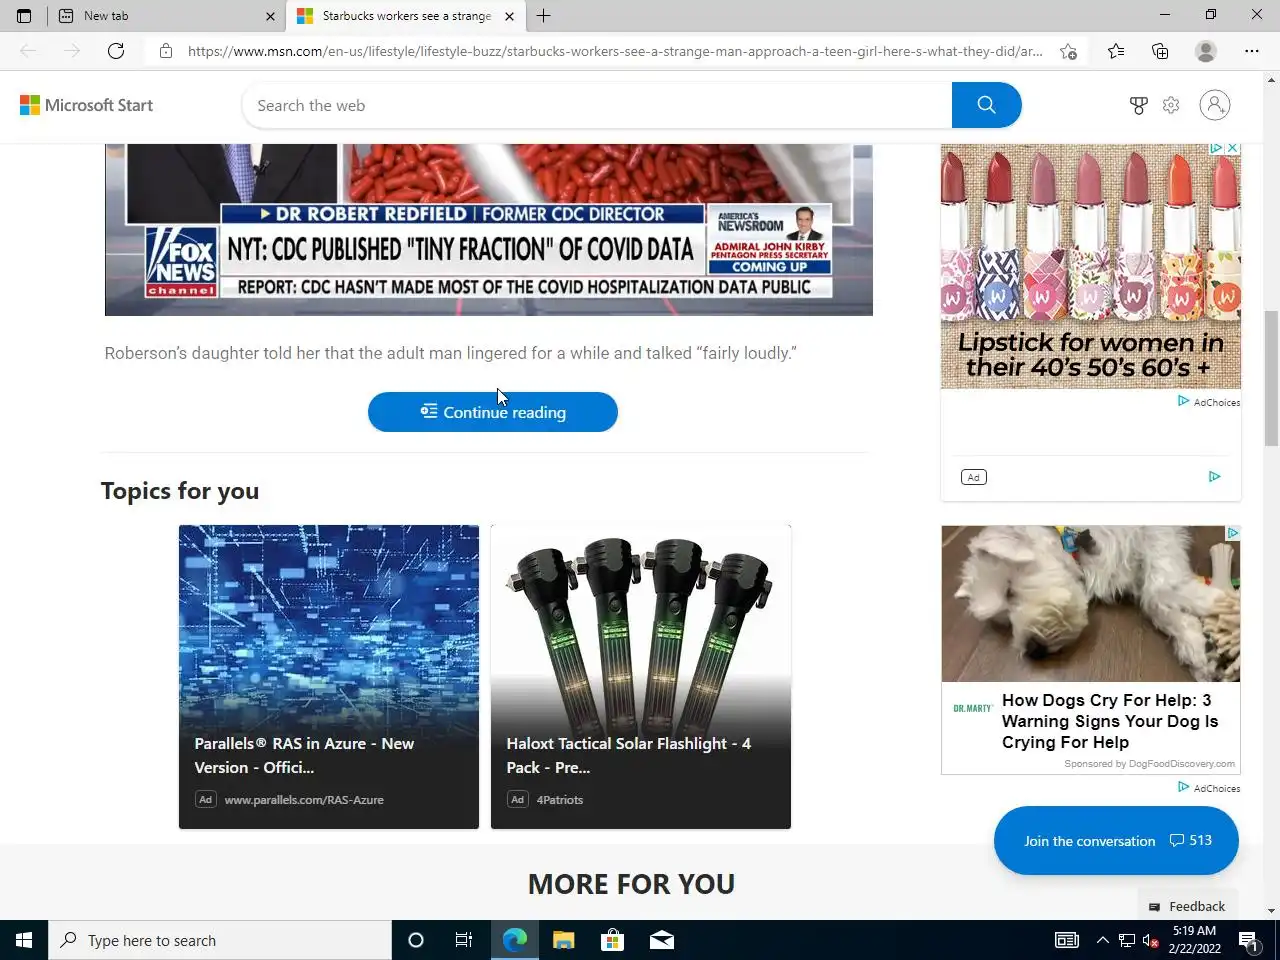The height and width of the screenshot is (960, 1280).
Task: Click the page vertical scrollbar thumb
Action: 1272,378
